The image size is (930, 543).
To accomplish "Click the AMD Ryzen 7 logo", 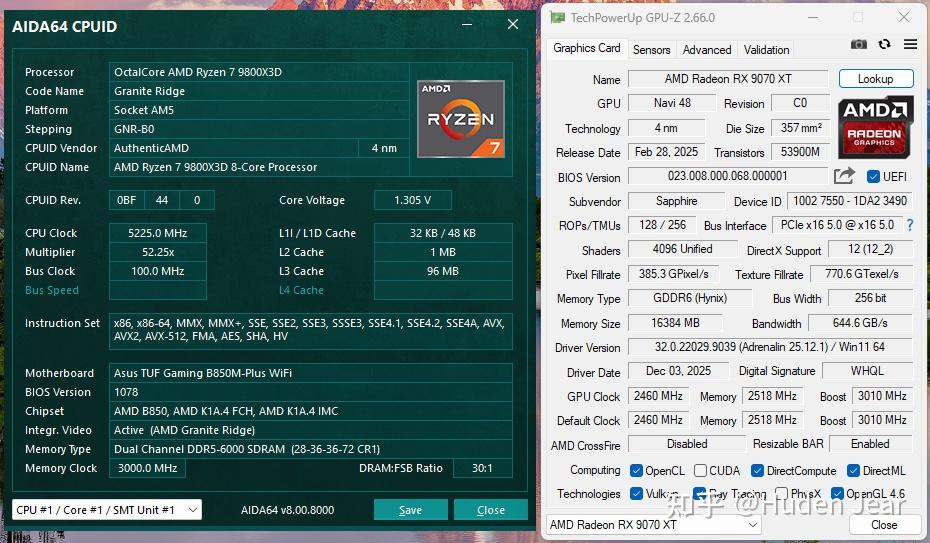I will click(461, 119).
